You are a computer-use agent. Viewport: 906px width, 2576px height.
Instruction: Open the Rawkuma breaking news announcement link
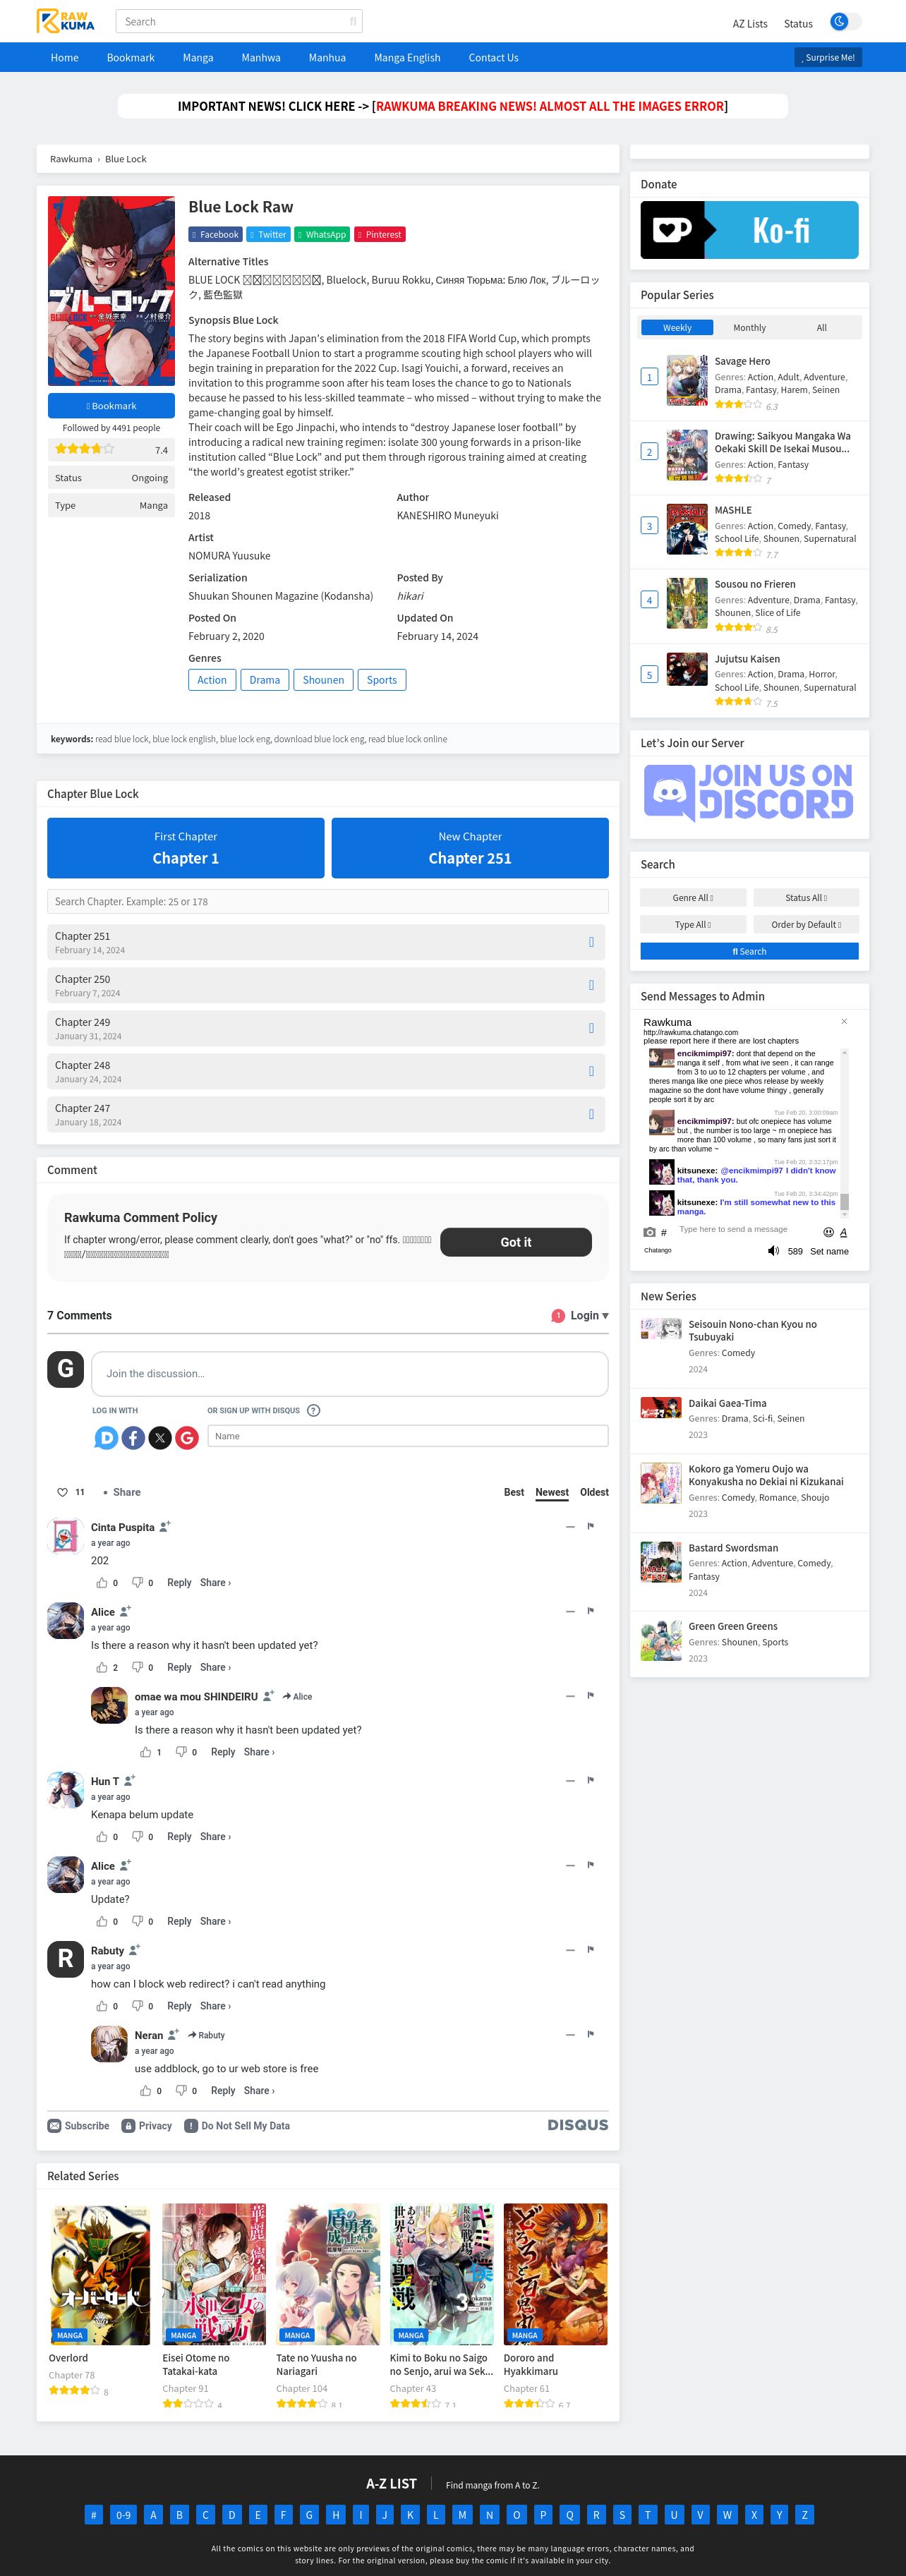549,106
